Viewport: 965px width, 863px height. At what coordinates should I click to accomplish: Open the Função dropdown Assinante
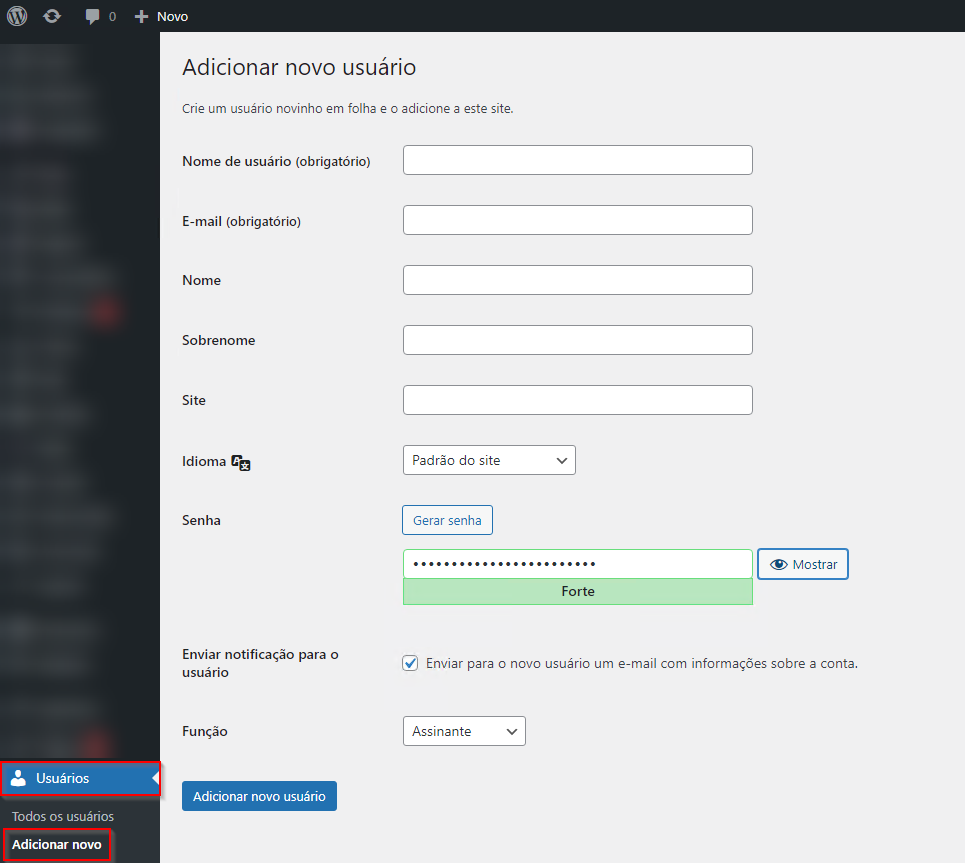click(464, 731)
